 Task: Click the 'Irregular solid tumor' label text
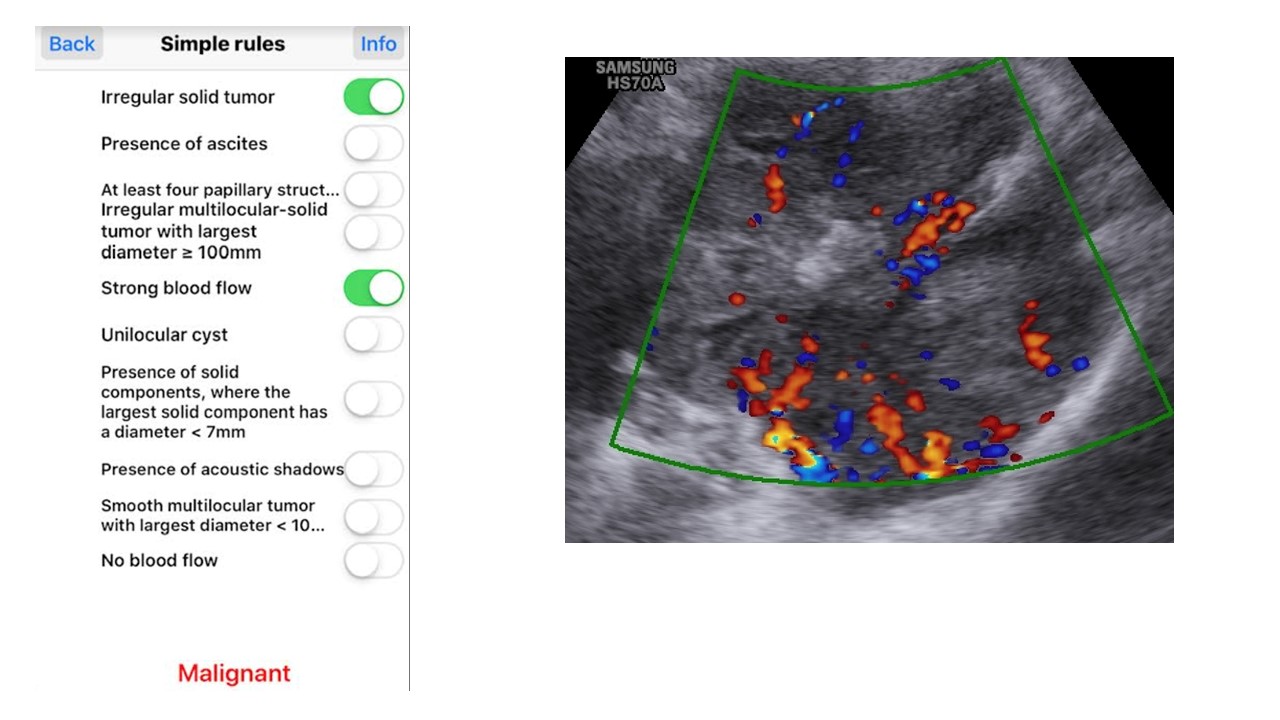pyautogui.click(x=187, y=97)
